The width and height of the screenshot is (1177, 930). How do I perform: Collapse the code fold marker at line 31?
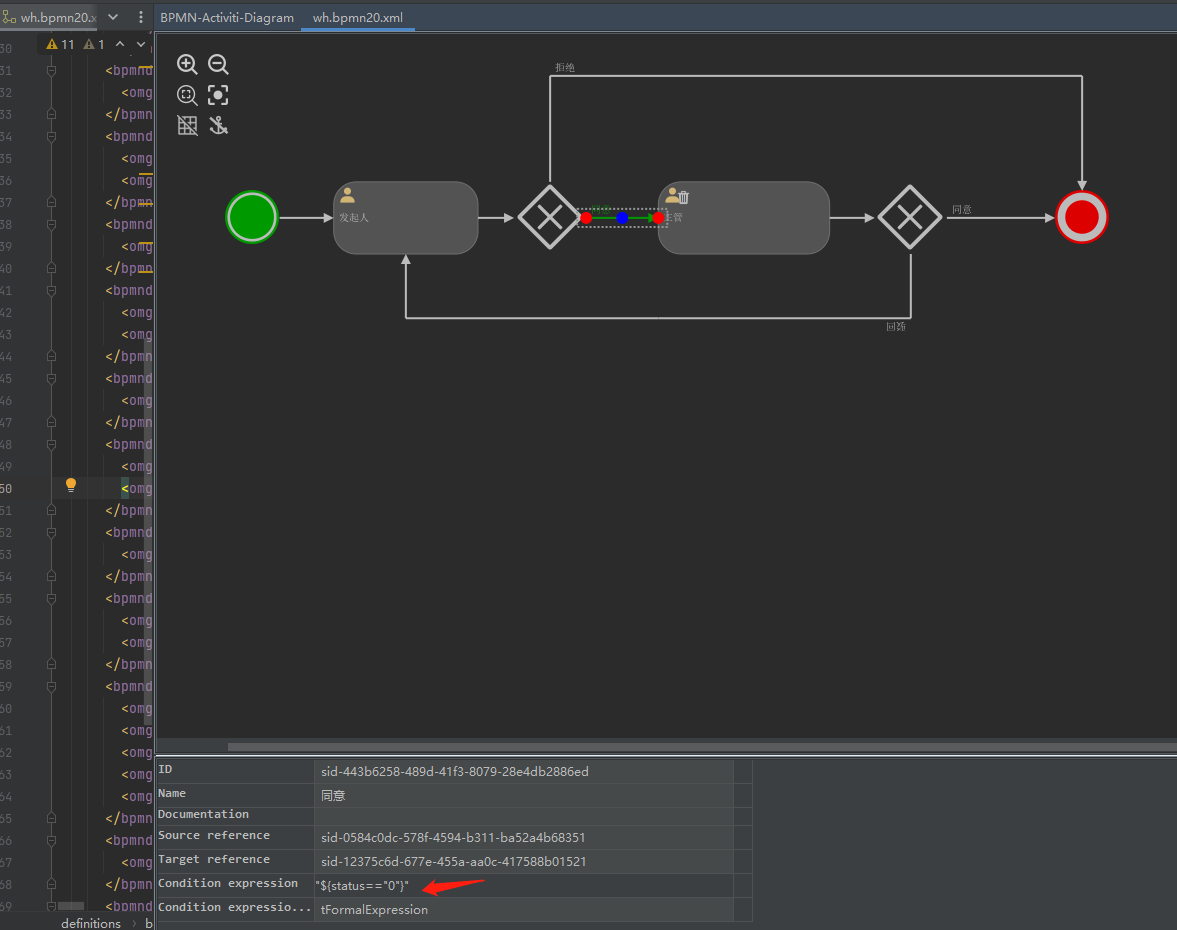(51, 71)
